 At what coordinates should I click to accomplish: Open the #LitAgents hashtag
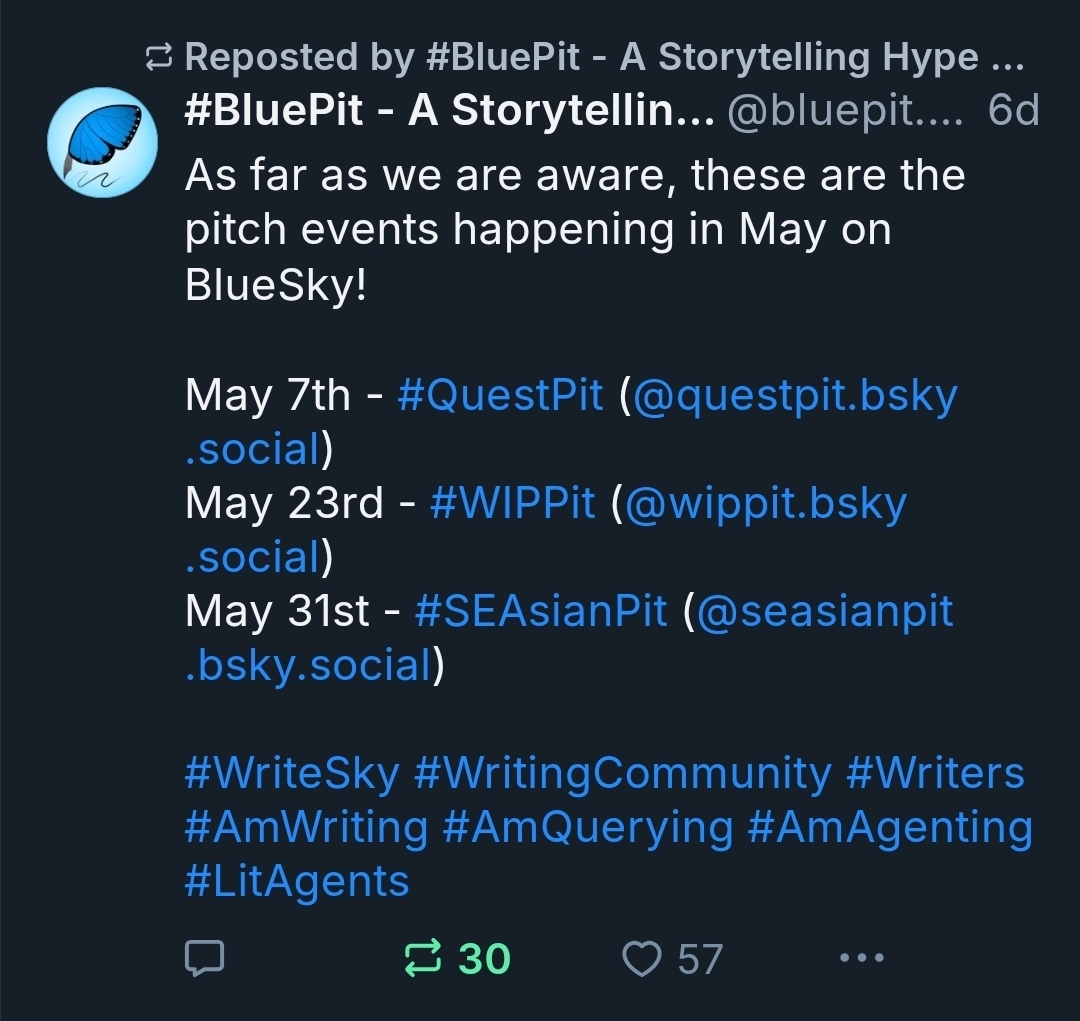tap(297, 881)
